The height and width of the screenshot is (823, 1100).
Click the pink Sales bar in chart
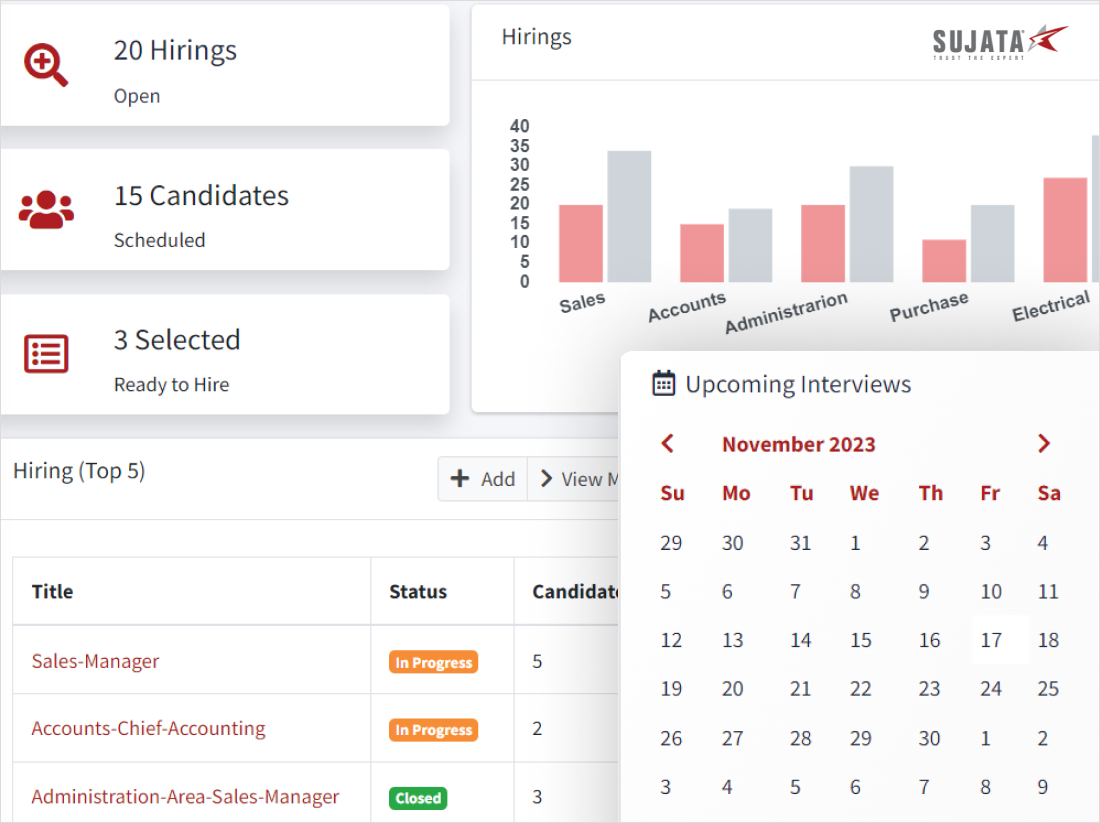tap(580, 243)
